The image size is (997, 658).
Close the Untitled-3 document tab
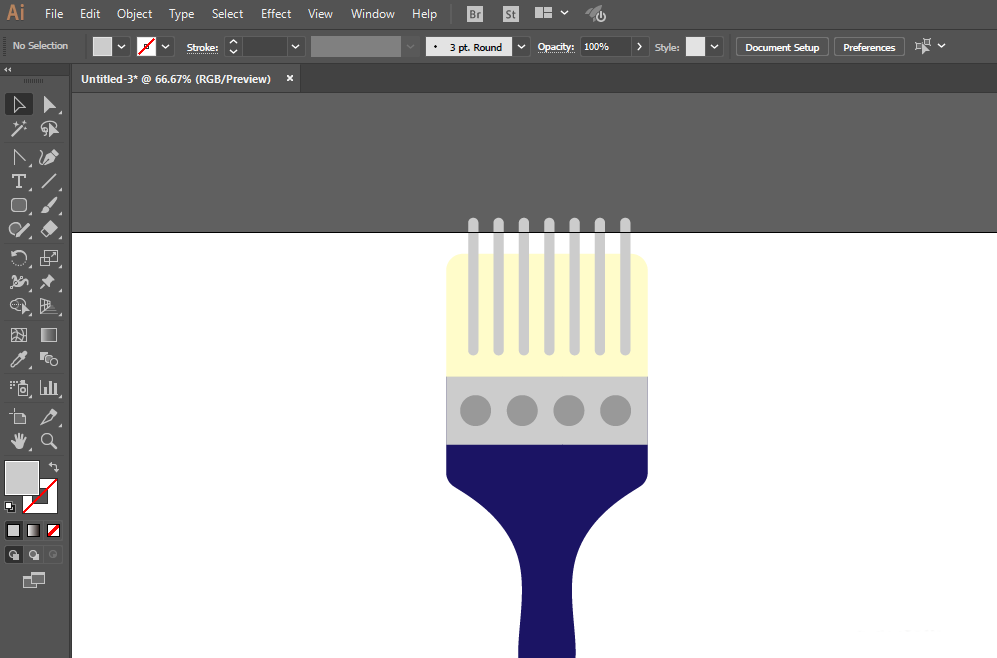pos(290,78)
